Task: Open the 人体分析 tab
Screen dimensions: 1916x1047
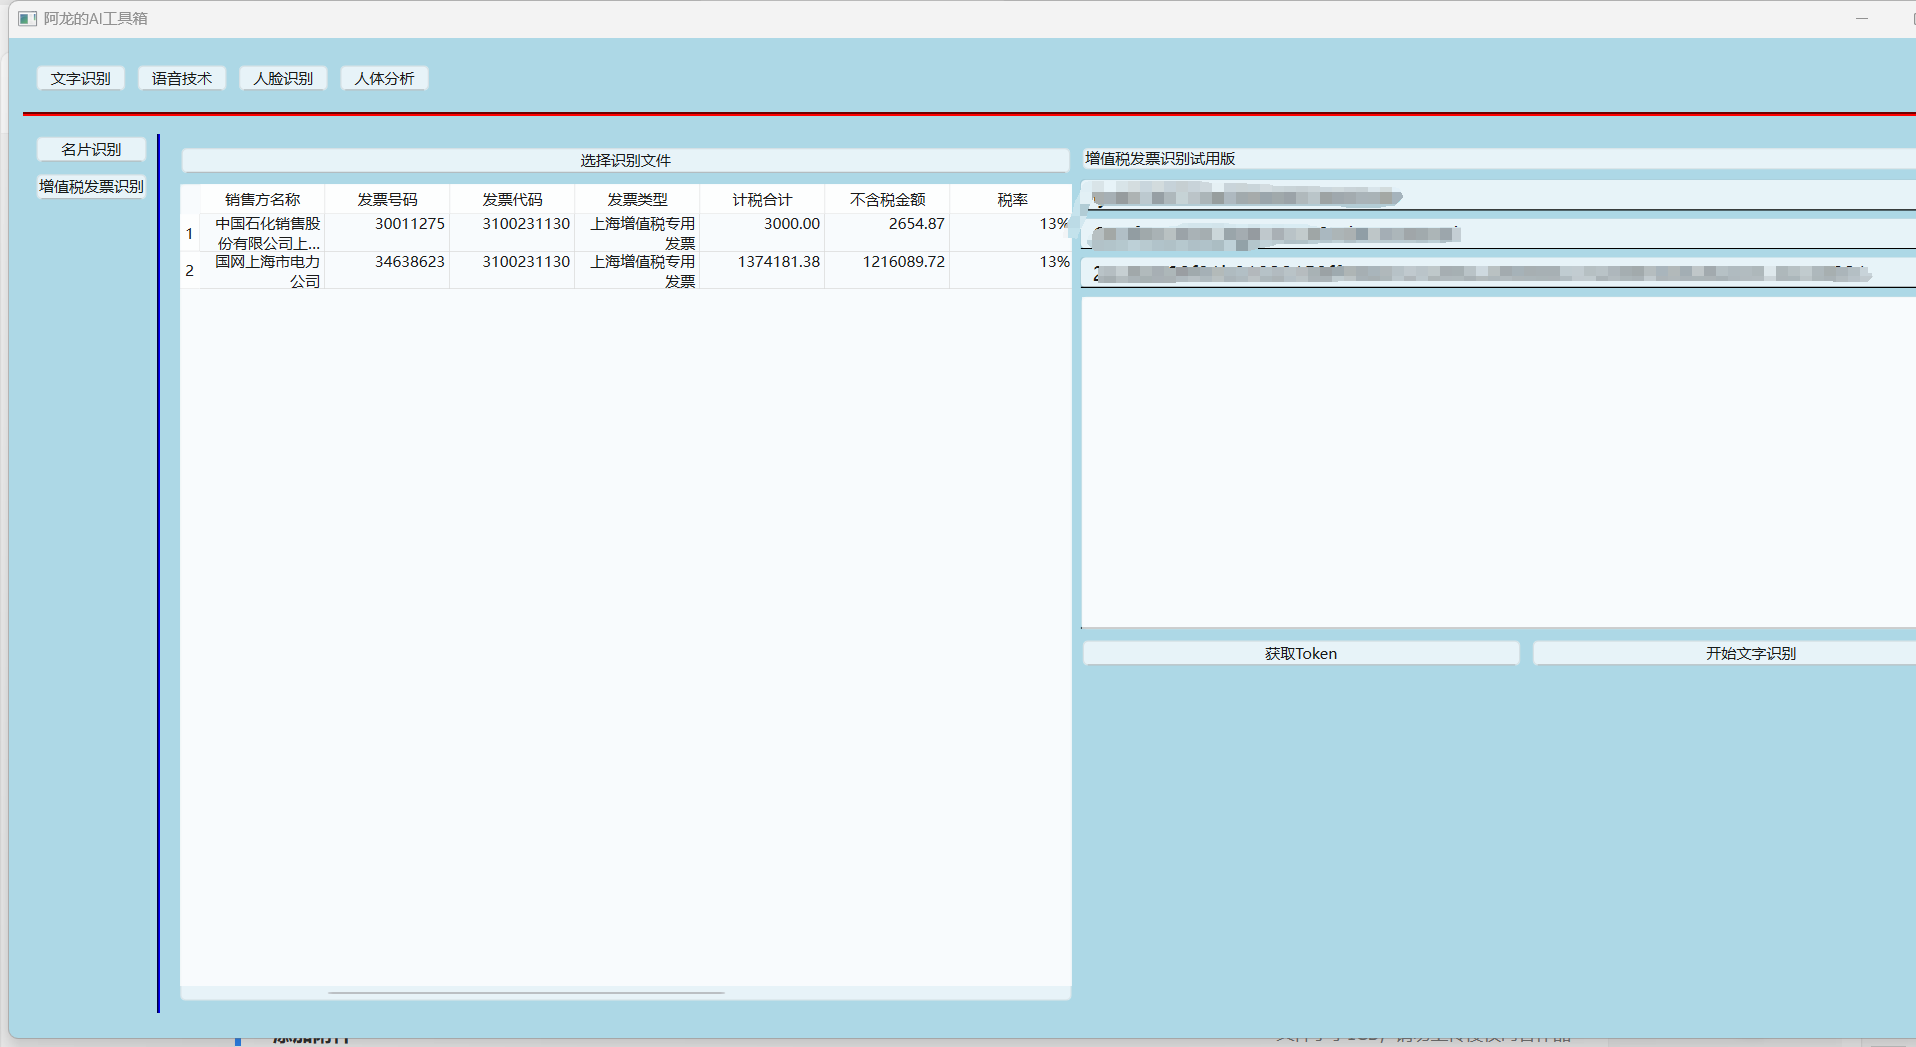Action: 384,78
